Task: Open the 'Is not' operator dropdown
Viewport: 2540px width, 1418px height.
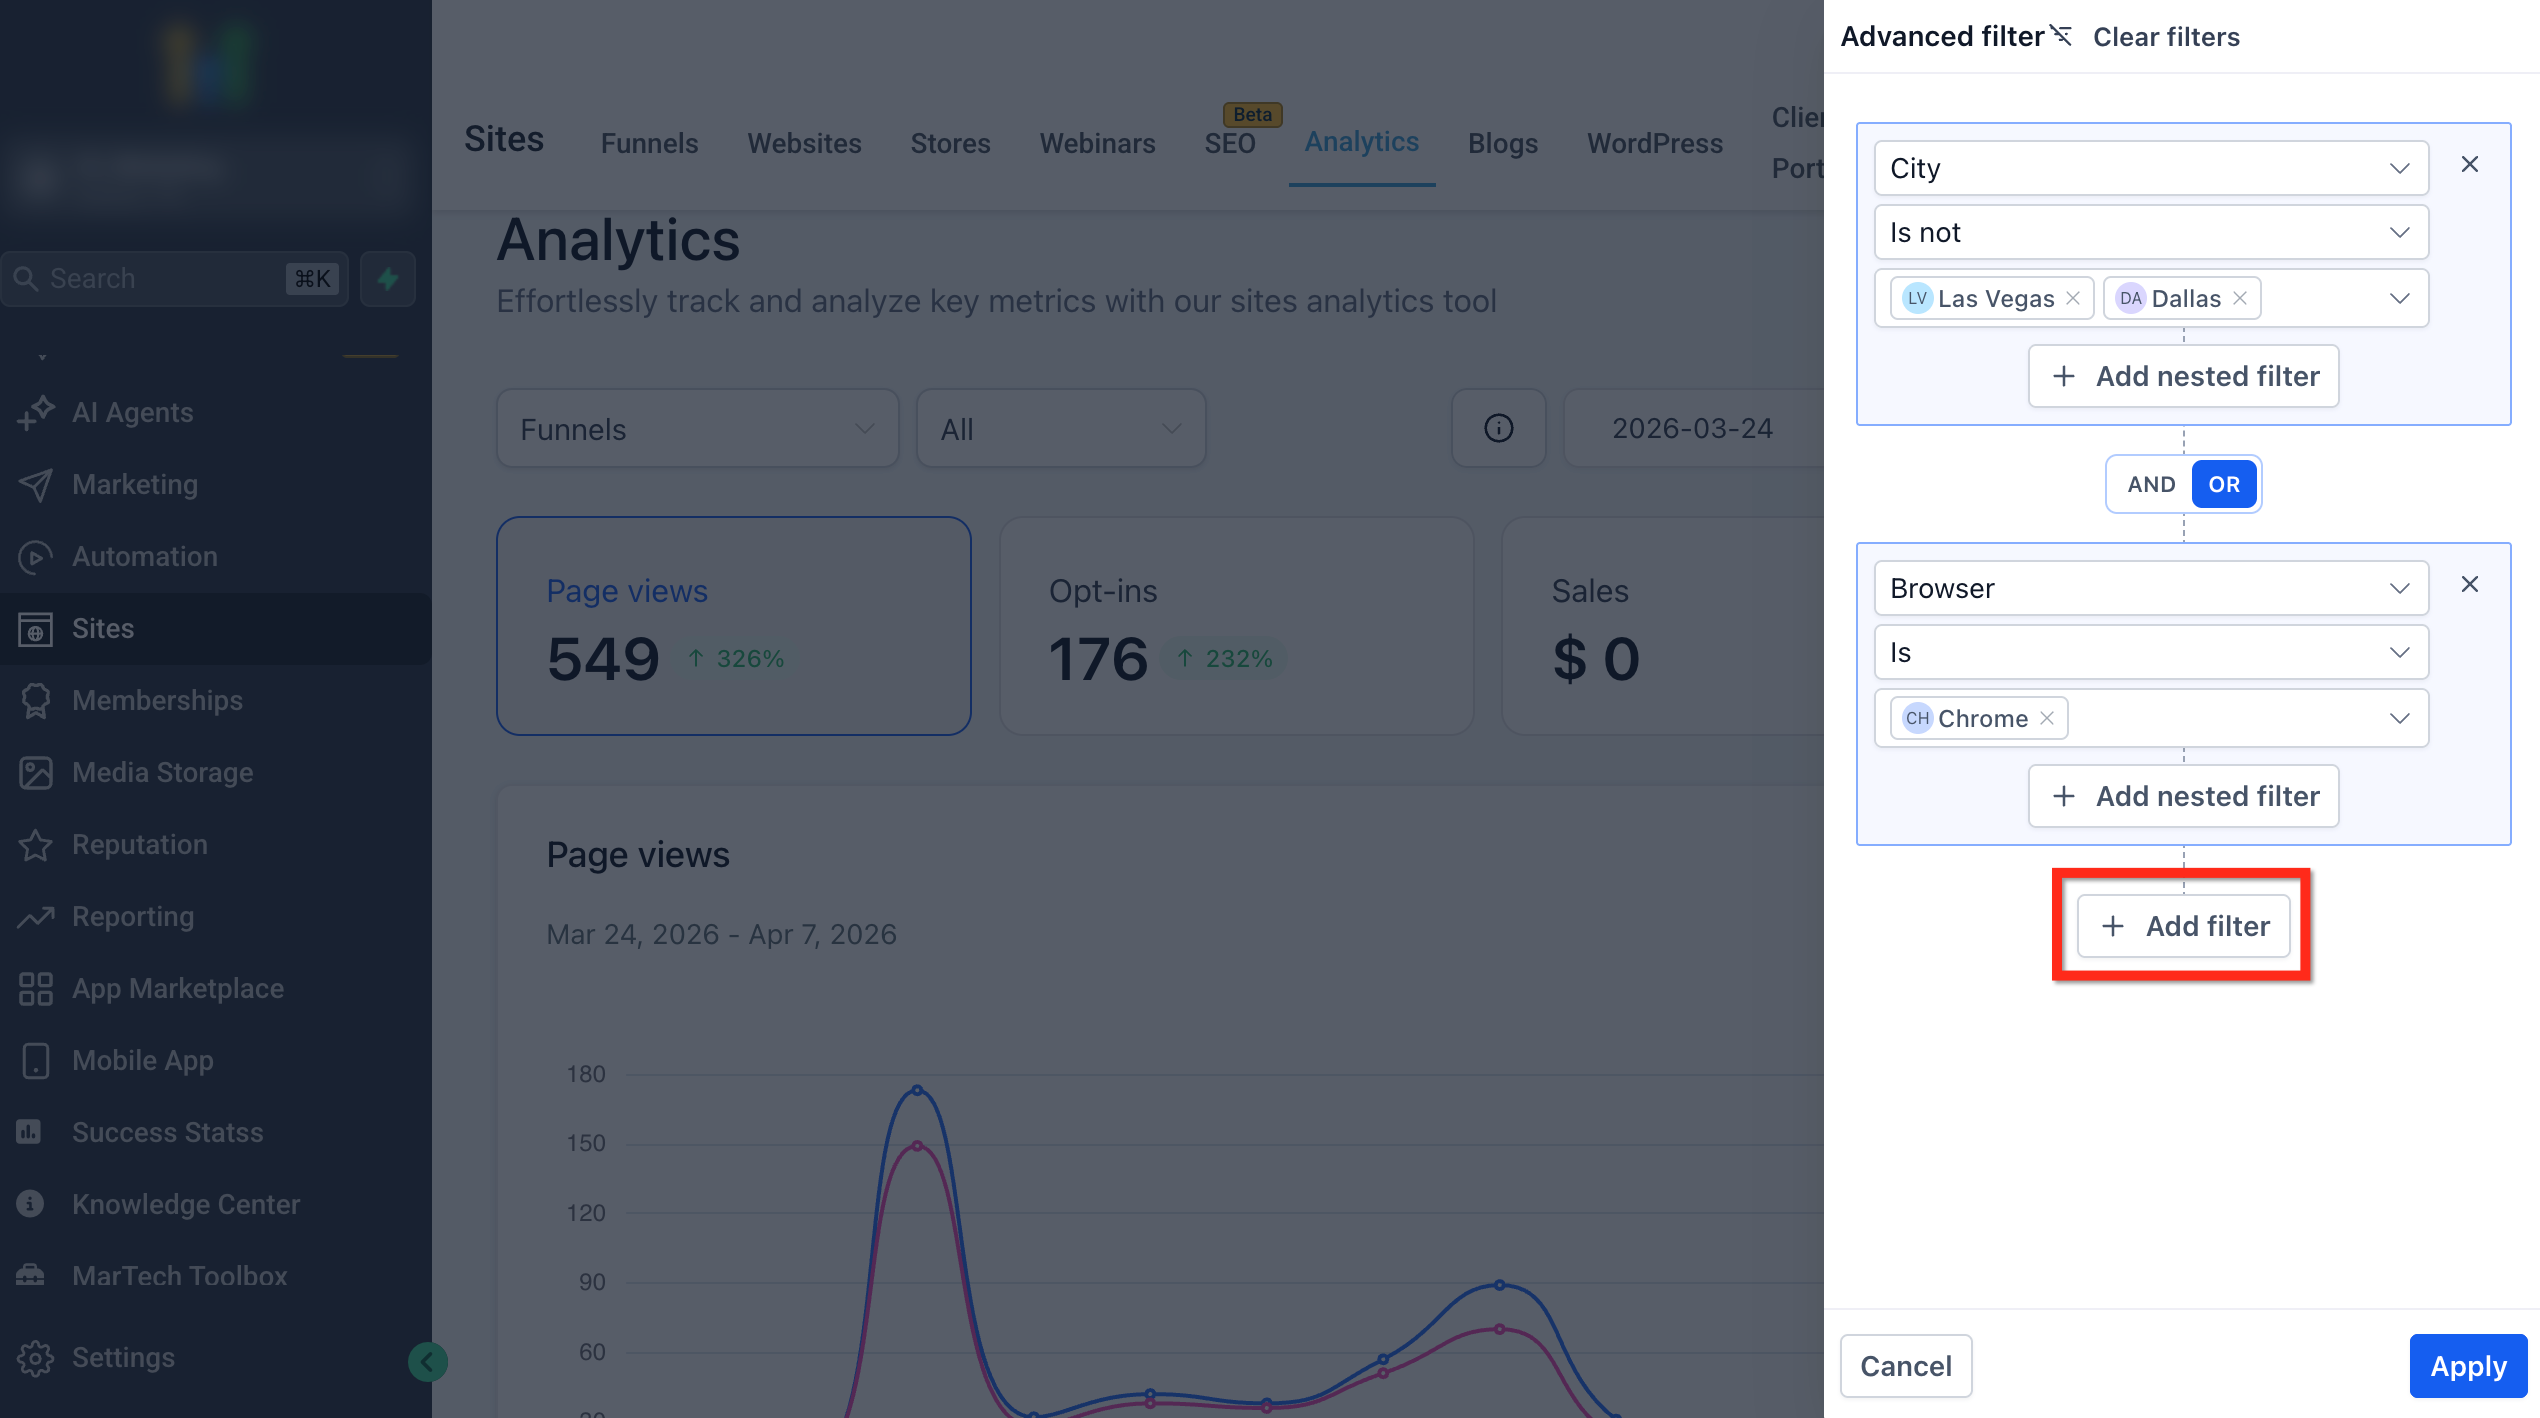Action: tap(2150, 233)
